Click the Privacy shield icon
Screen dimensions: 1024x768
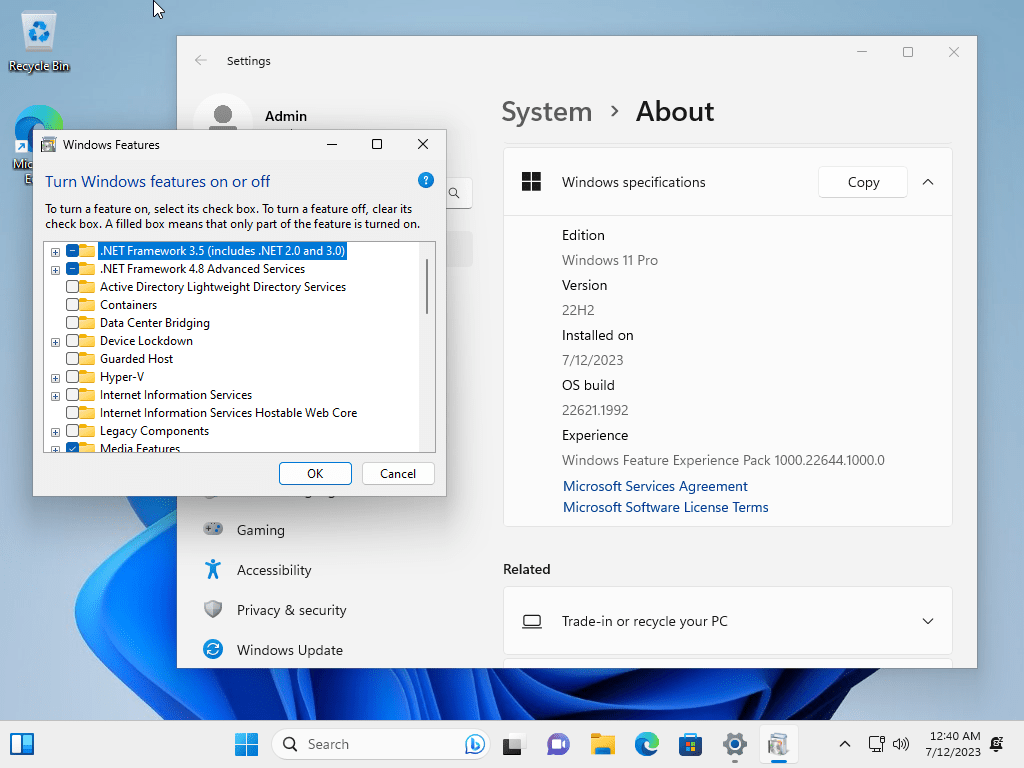(x=213, y=609)
